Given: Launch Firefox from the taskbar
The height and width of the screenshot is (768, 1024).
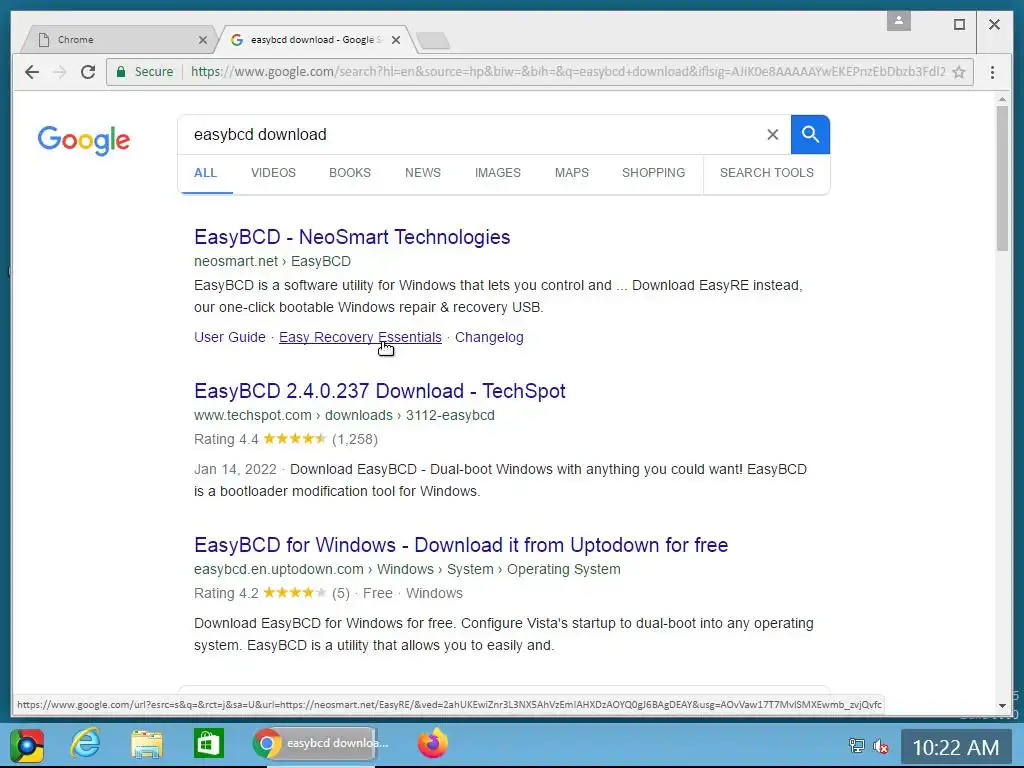Looking at the screenshot, I should [x=433, y=744].
